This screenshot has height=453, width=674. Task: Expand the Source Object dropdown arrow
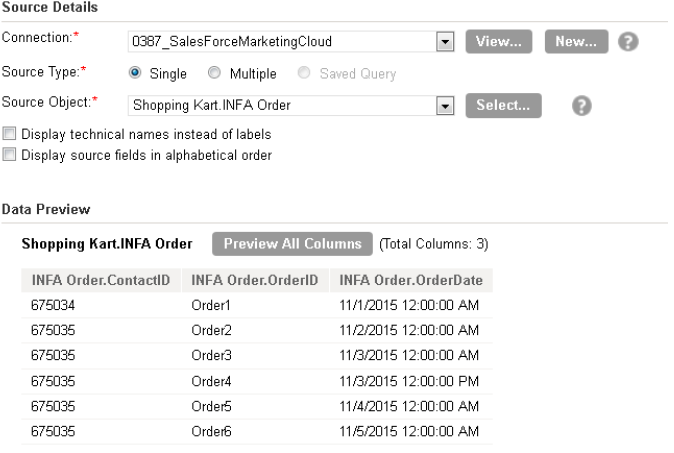[x=445, y=105]
